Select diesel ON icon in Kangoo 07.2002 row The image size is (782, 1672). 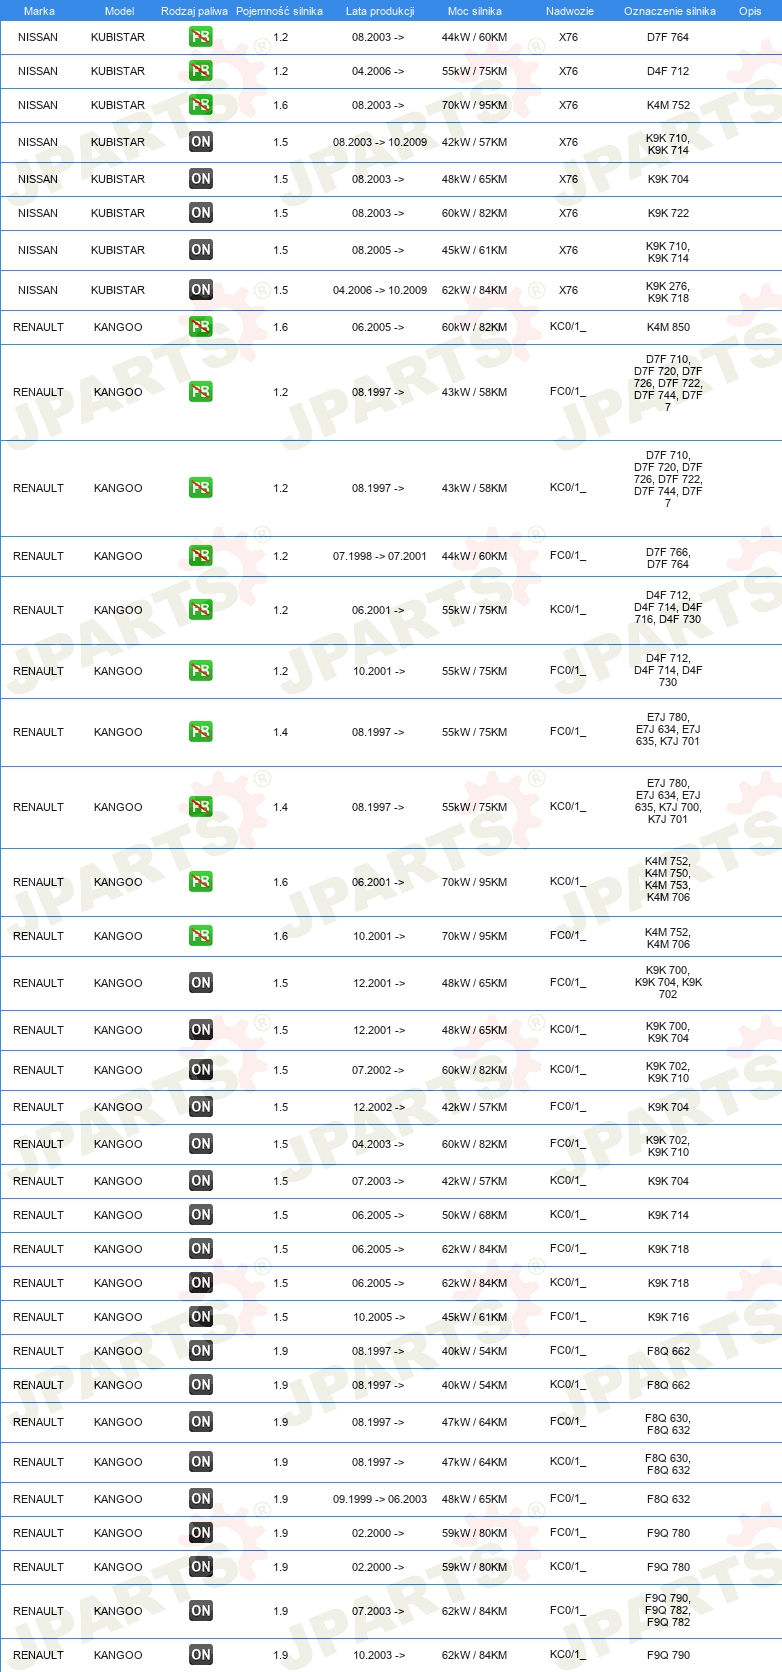pos(201,1070)
